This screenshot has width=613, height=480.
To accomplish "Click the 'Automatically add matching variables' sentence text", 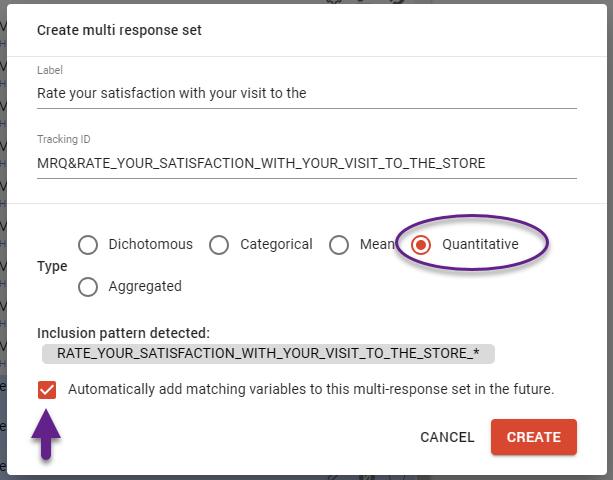I will coord(311,389).
